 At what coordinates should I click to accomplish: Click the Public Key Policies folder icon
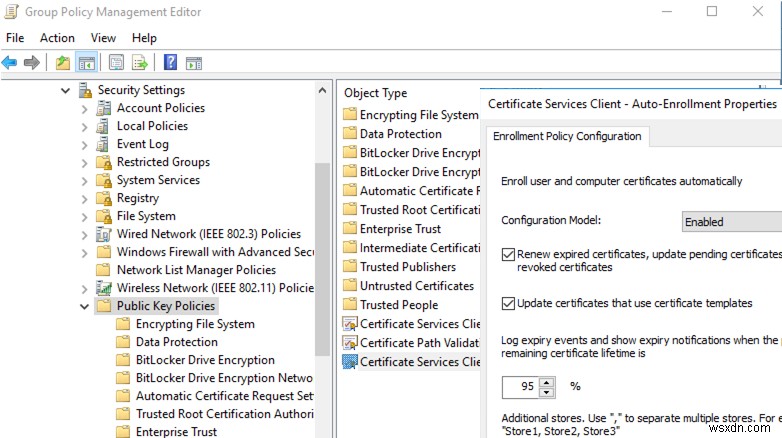tap(103, 306)
